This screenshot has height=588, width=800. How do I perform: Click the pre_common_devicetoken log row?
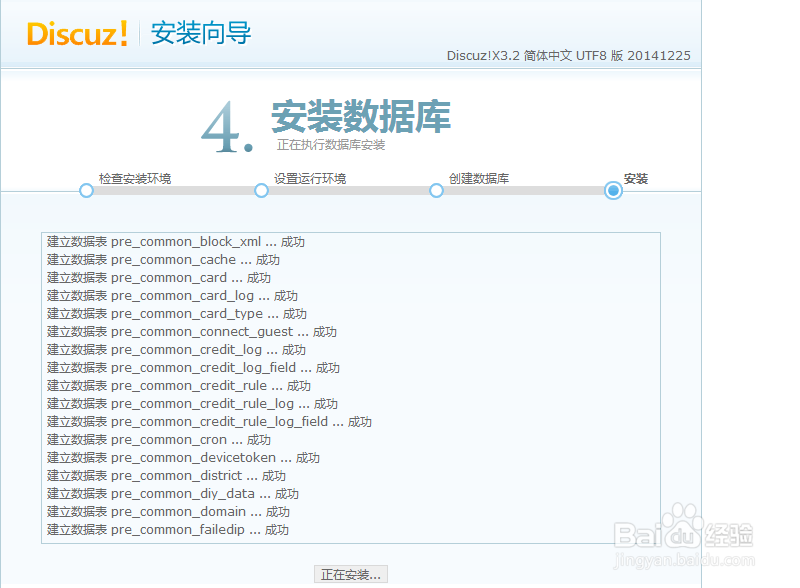click(x=183, y=458)
